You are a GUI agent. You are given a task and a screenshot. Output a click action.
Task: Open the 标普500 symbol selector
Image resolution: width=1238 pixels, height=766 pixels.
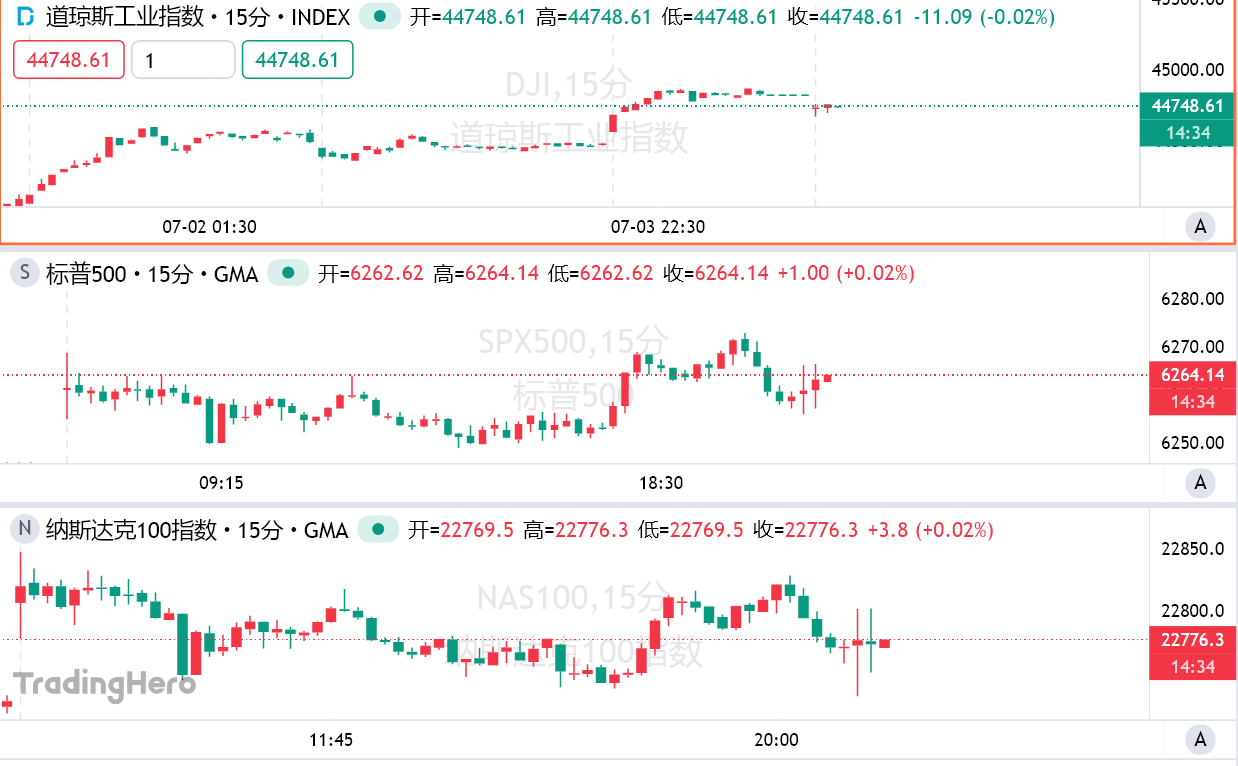pos(83,273)
